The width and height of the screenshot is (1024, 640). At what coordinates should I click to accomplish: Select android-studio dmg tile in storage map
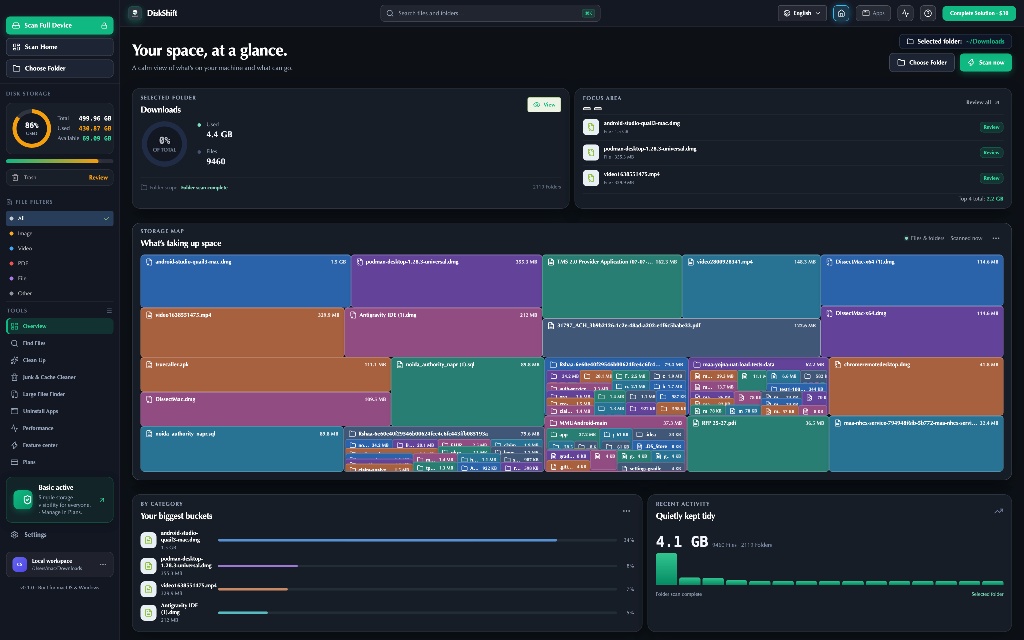(x=245, y=280)
